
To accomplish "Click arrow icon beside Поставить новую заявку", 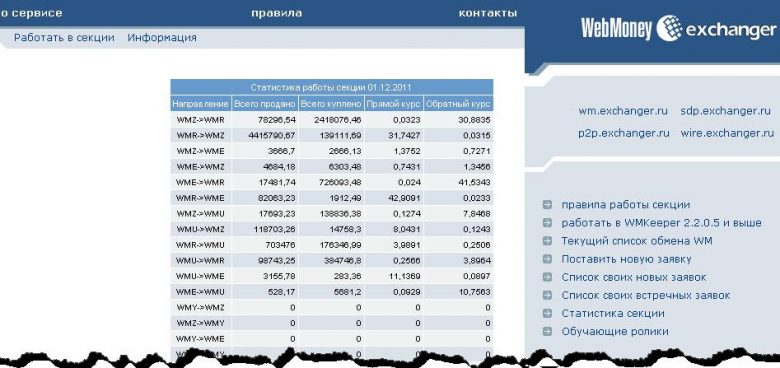I will 547,259.
